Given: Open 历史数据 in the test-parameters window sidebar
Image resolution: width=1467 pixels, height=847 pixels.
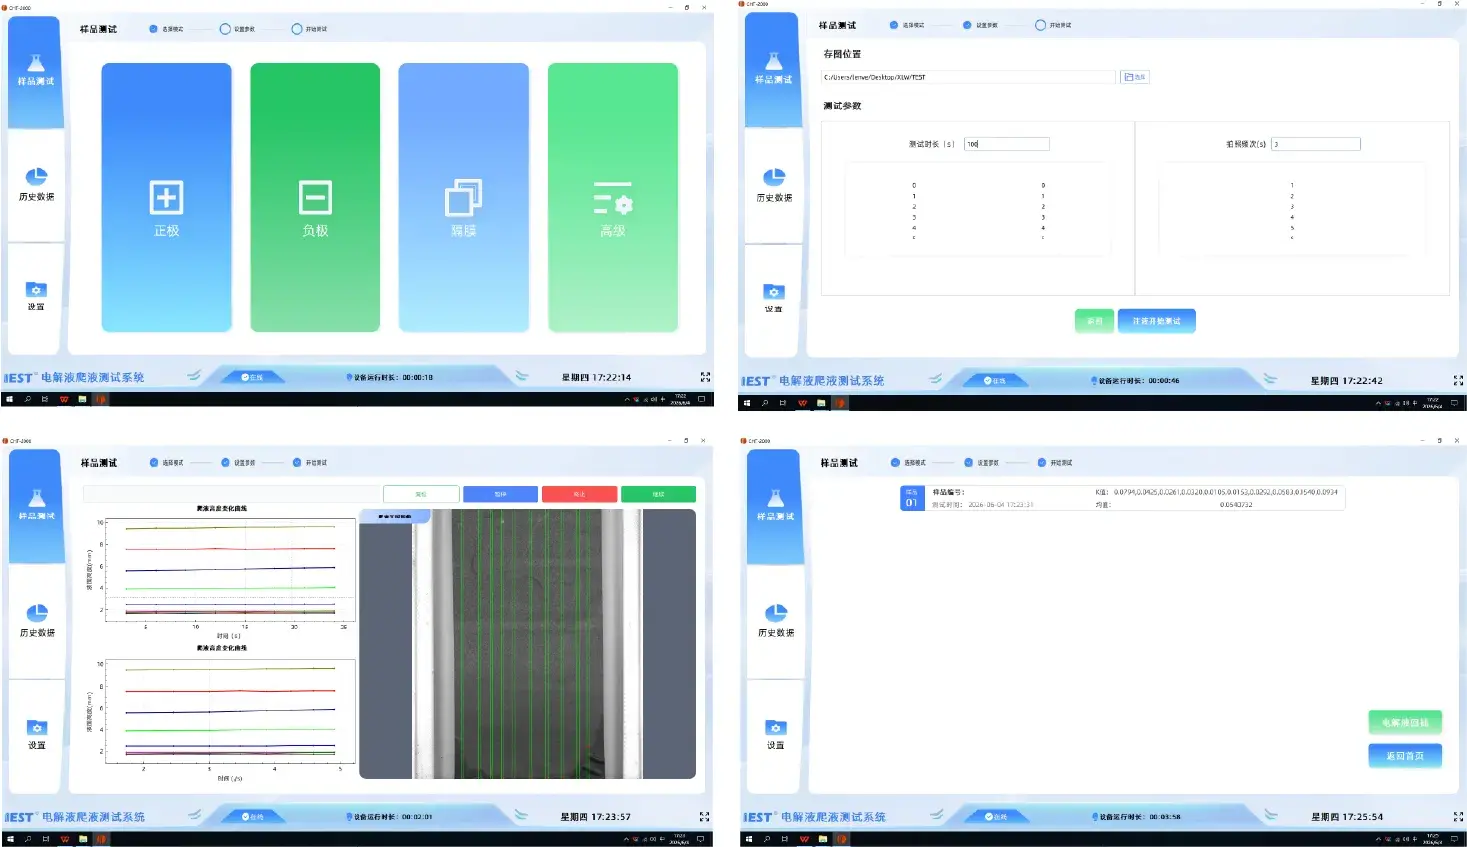Looking at the screenshot, I should [774, 185].
